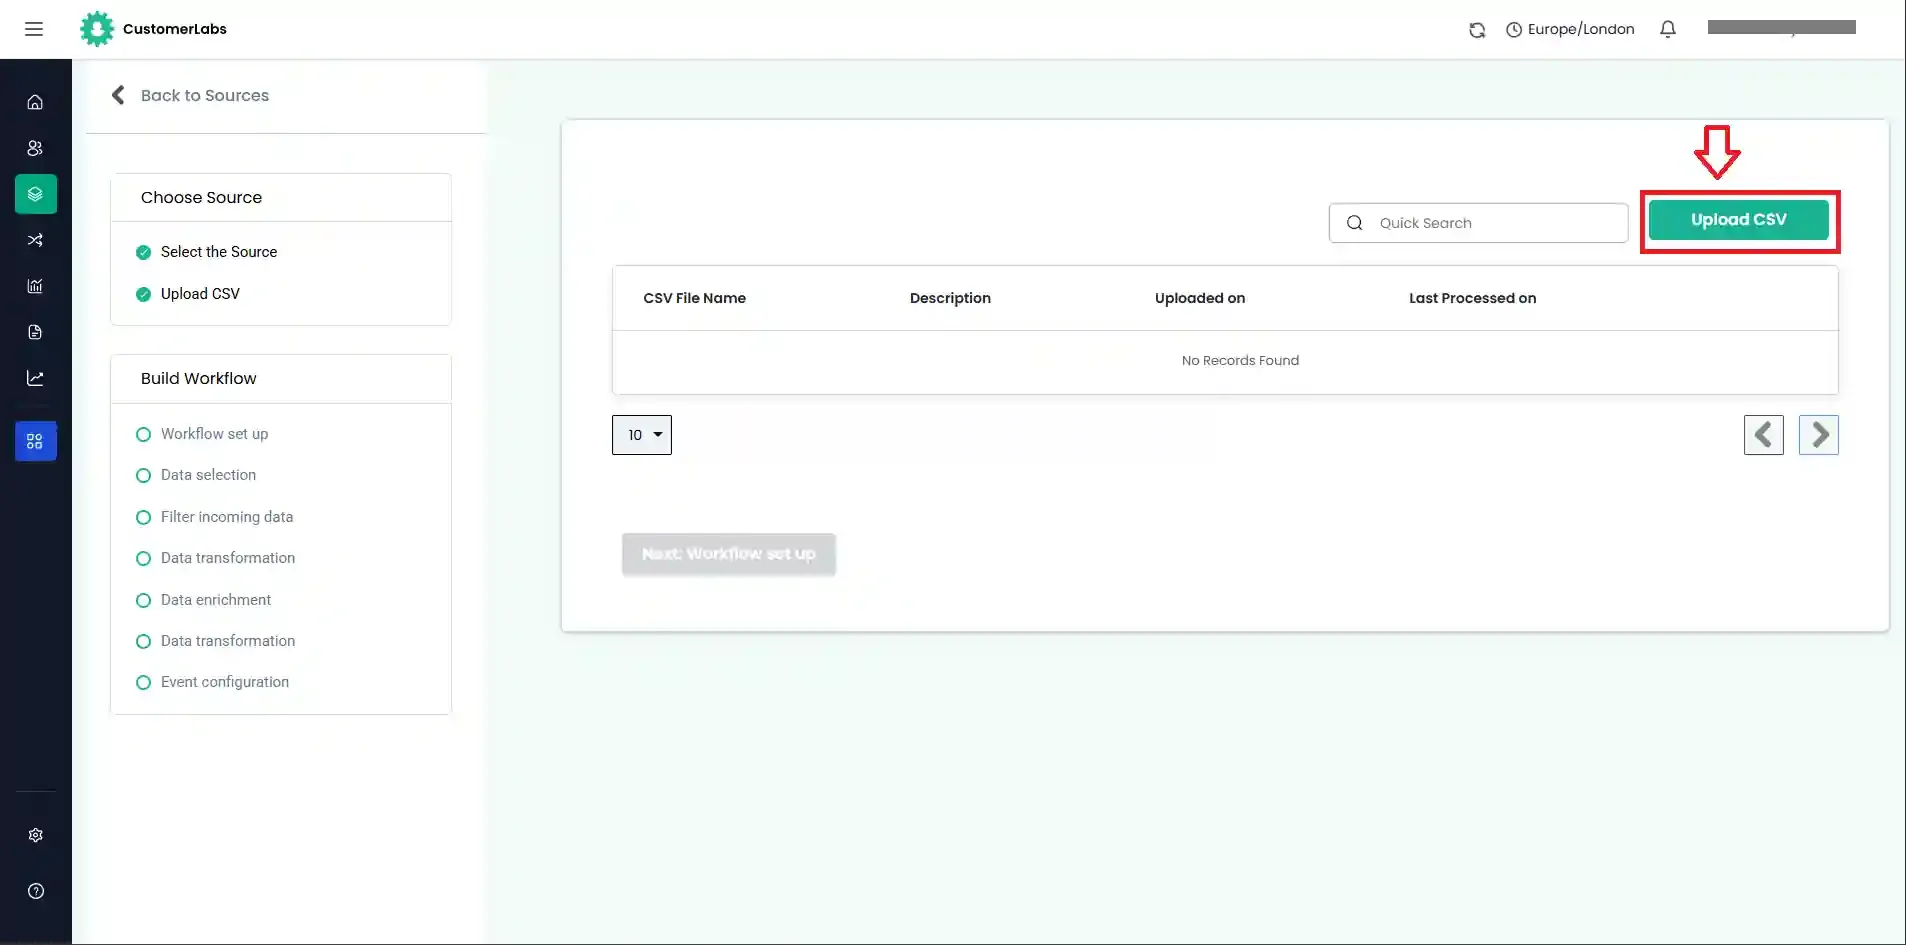Click the redacted user account name
The image size is (1906, 945).
1782,28
